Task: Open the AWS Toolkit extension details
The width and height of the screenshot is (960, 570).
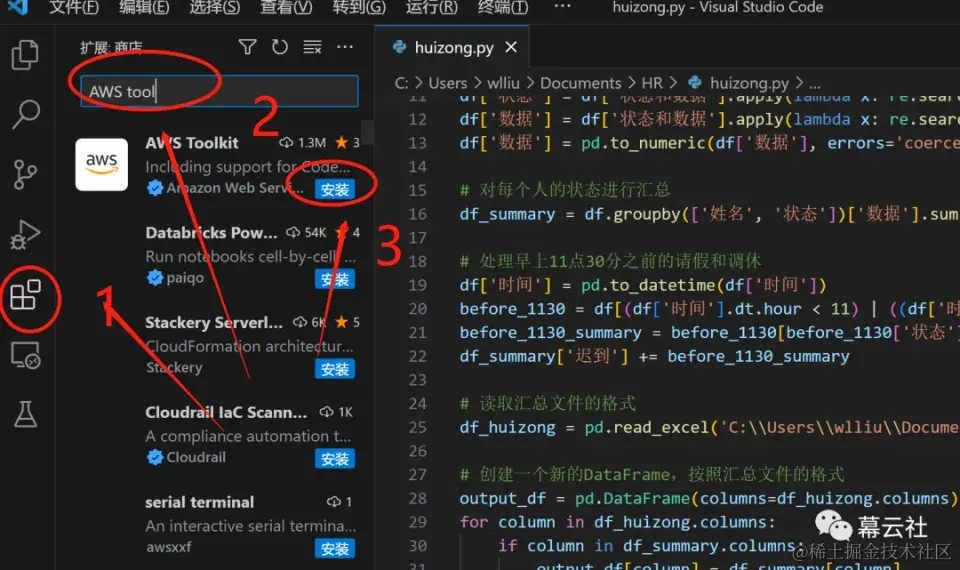Action: click(x=192, y=143)
